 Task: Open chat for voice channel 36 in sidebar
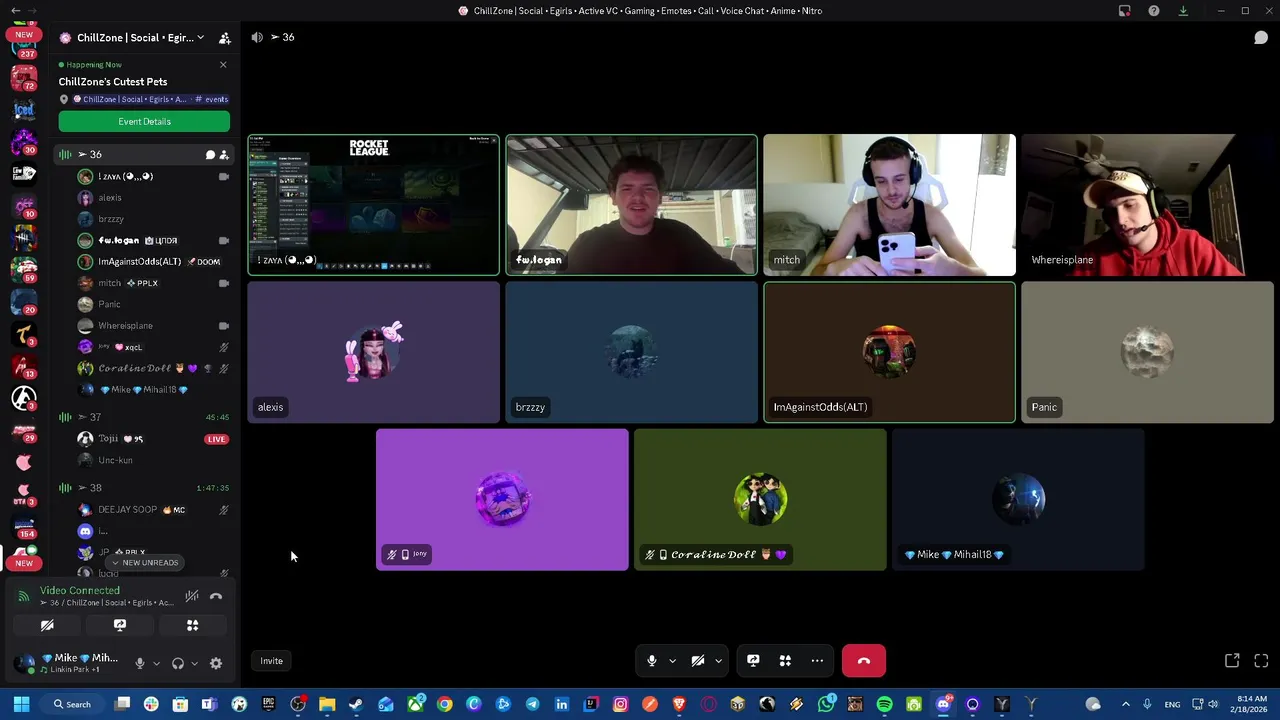210,155
